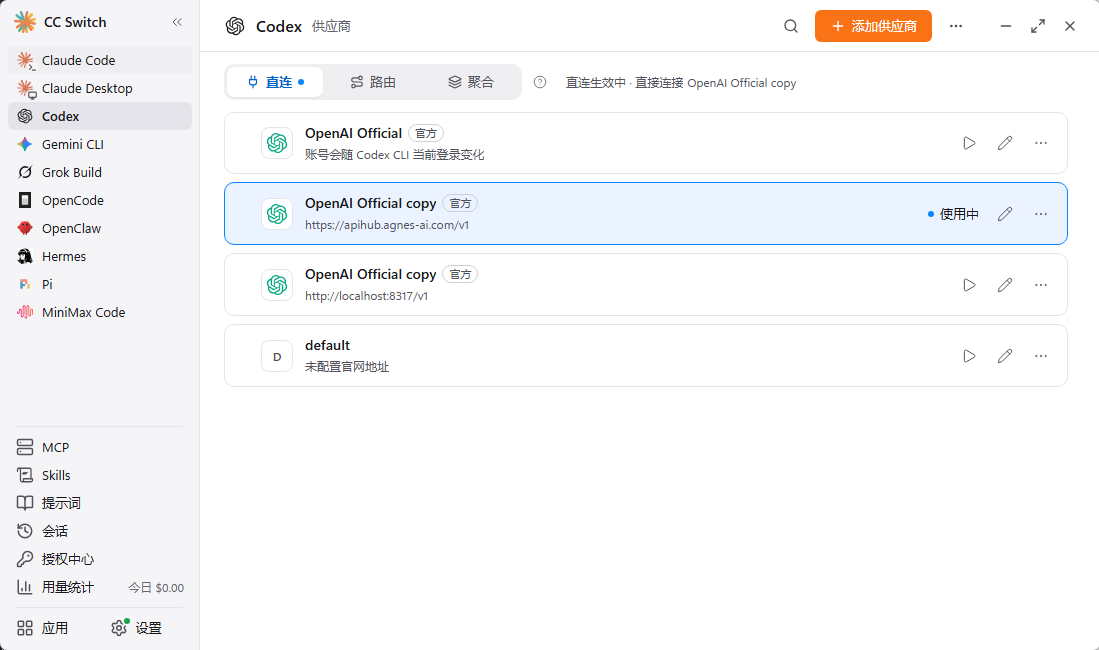
Task: Click 今日 $0.00 usage amount
Action: tap(156, 588)
